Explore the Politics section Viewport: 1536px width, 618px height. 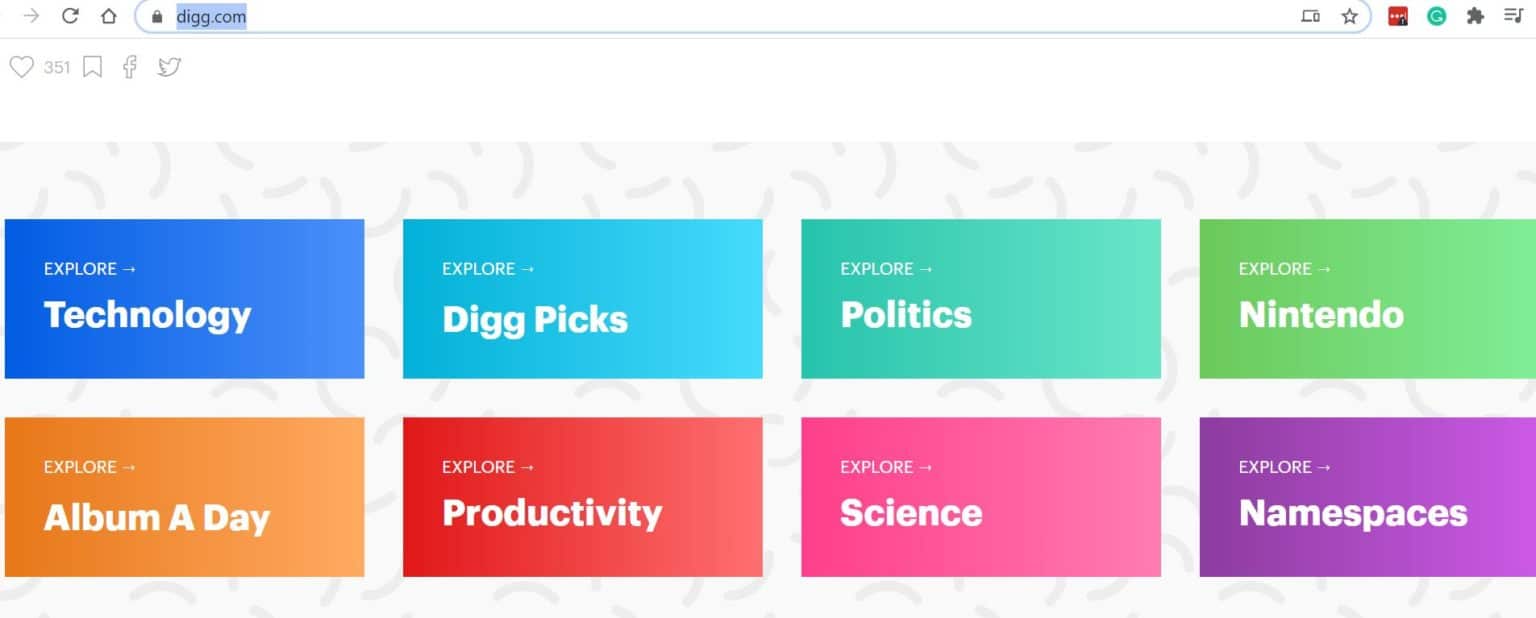click(980, 299)
